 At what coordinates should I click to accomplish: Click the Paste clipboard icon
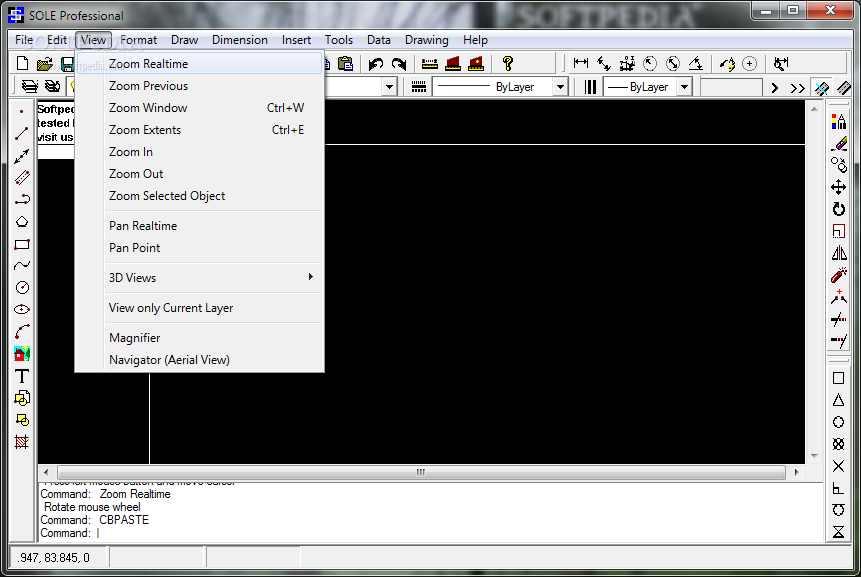pos(345,64)
